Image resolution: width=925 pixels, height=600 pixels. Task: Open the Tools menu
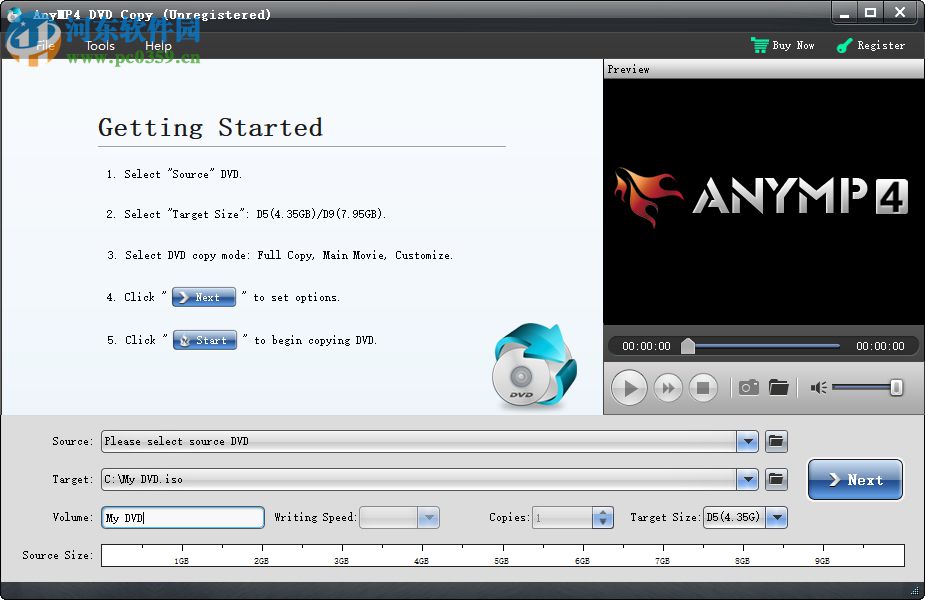point(100,45)
